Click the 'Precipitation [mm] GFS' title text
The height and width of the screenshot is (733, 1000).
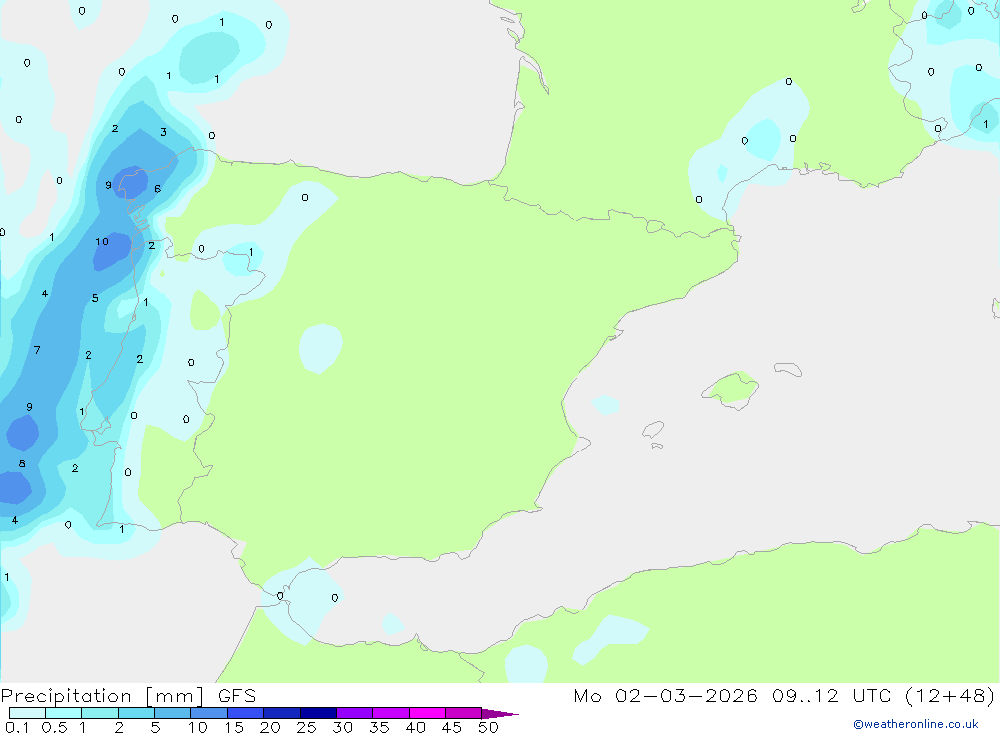[x=128, y=696]
